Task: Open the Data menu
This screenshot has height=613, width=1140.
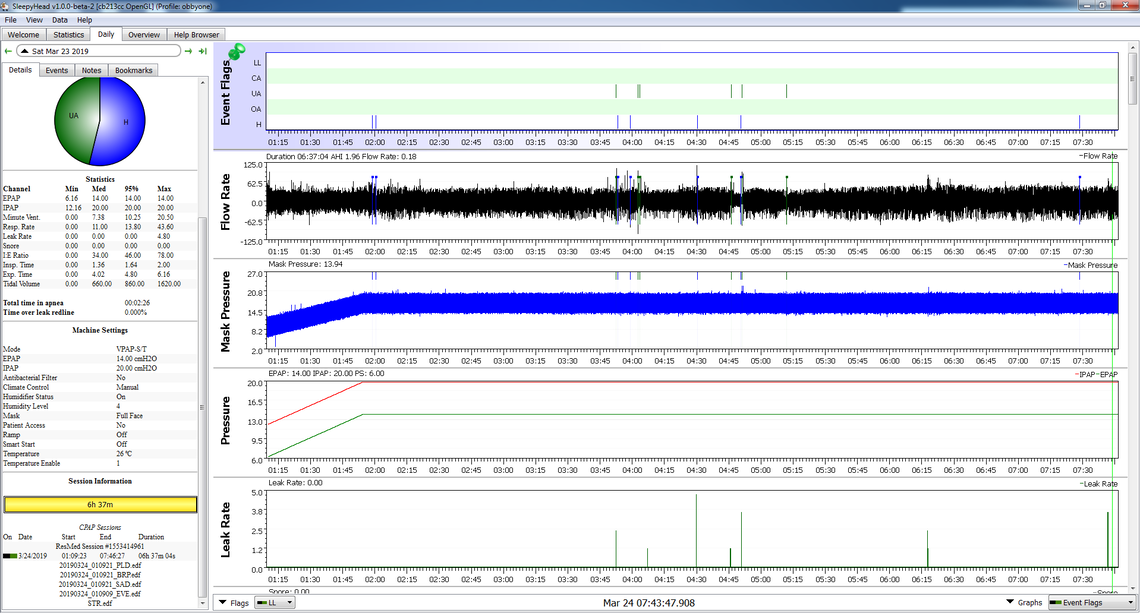Action: pyautogui.click(x=60, y=20)
